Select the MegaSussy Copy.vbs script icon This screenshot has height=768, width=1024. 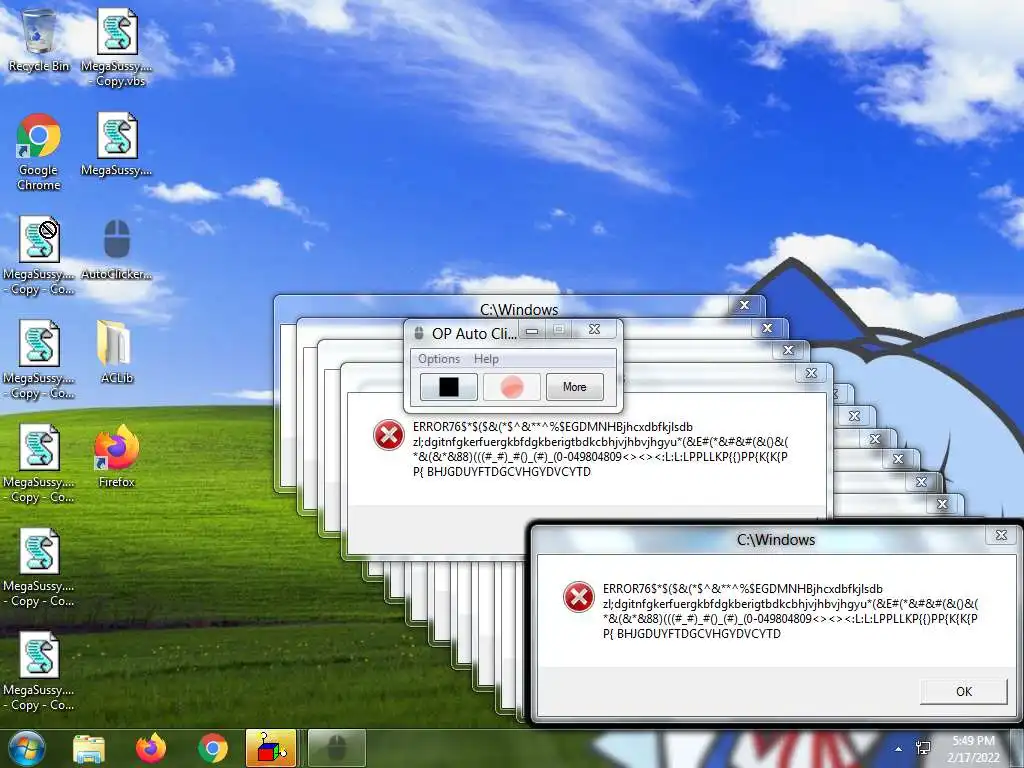coord(117,47)
